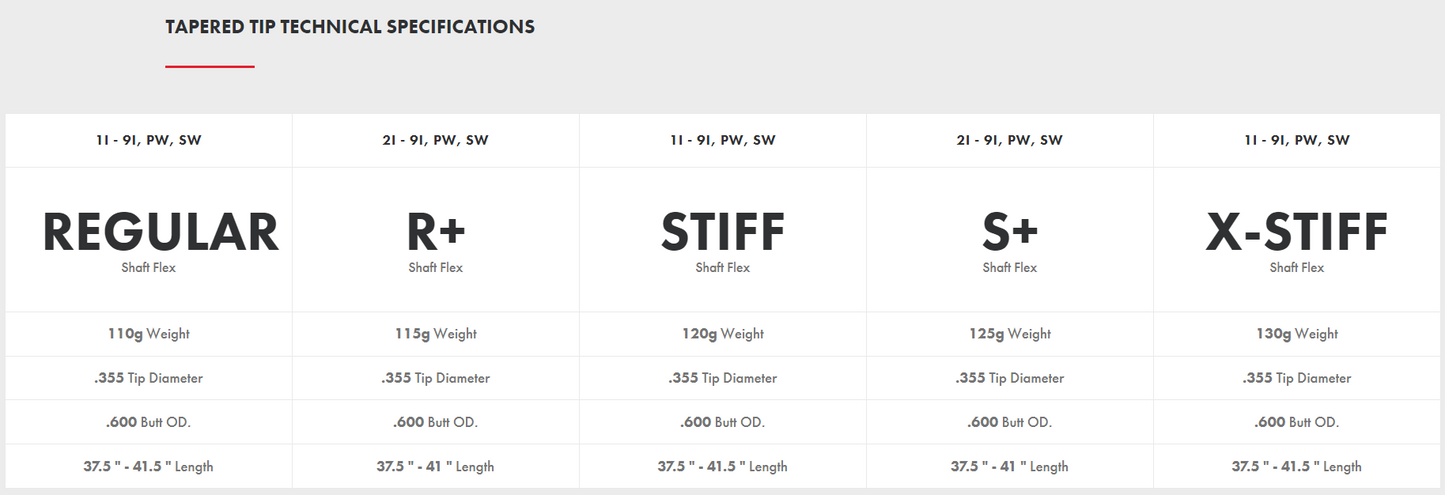
Task: Select the 120g Weight cell
Action: pos(723,334)
